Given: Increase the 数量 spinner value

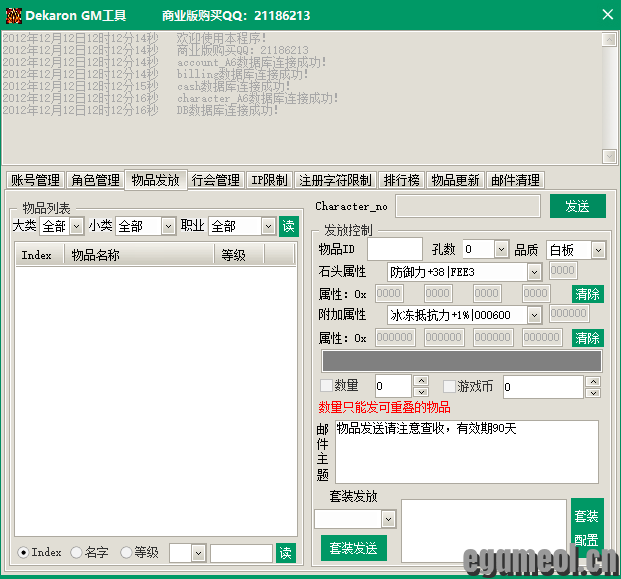Looking at the screenshot, I should click(421, 381).
